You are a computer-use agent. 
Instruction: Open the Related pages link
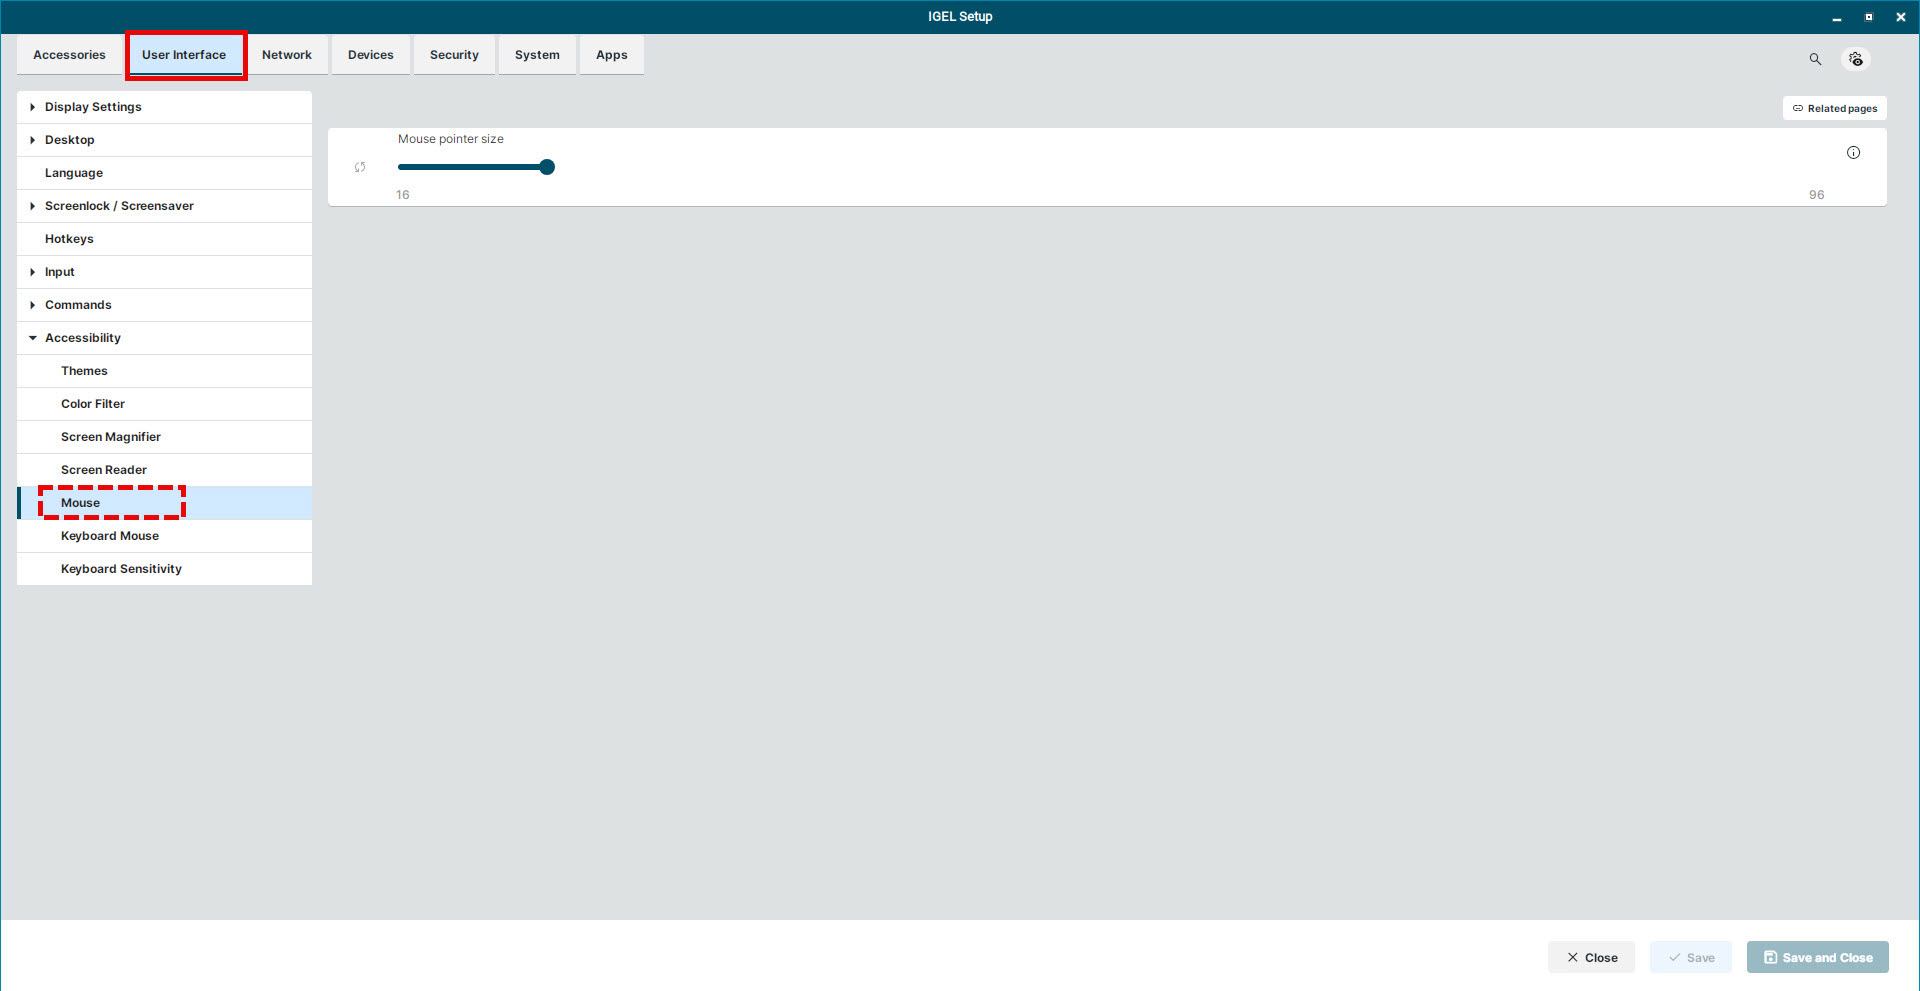(x=1834, y=108)
